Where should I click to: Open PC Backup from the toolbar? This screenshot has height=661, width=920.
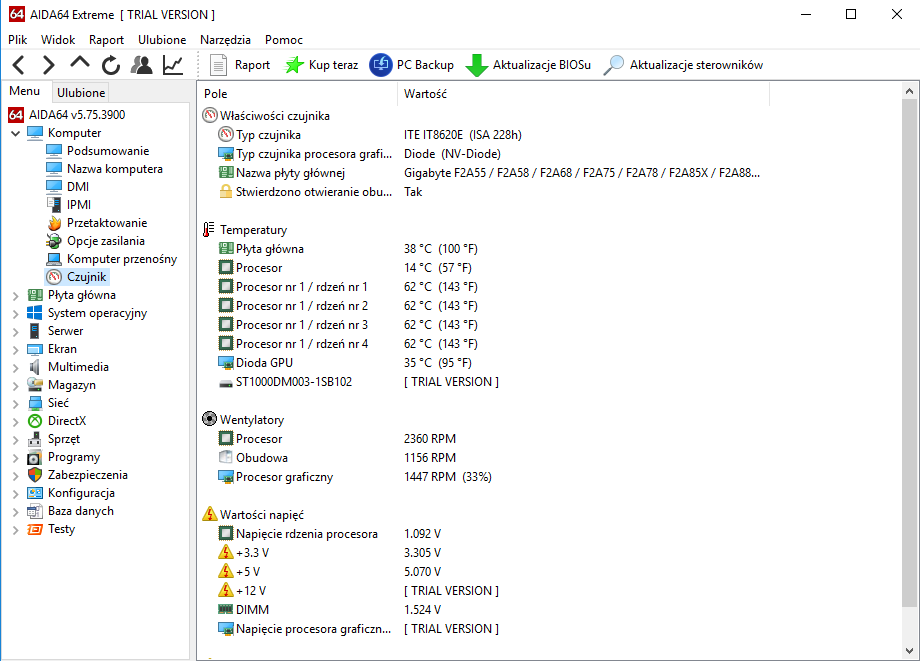coord(411,65)
